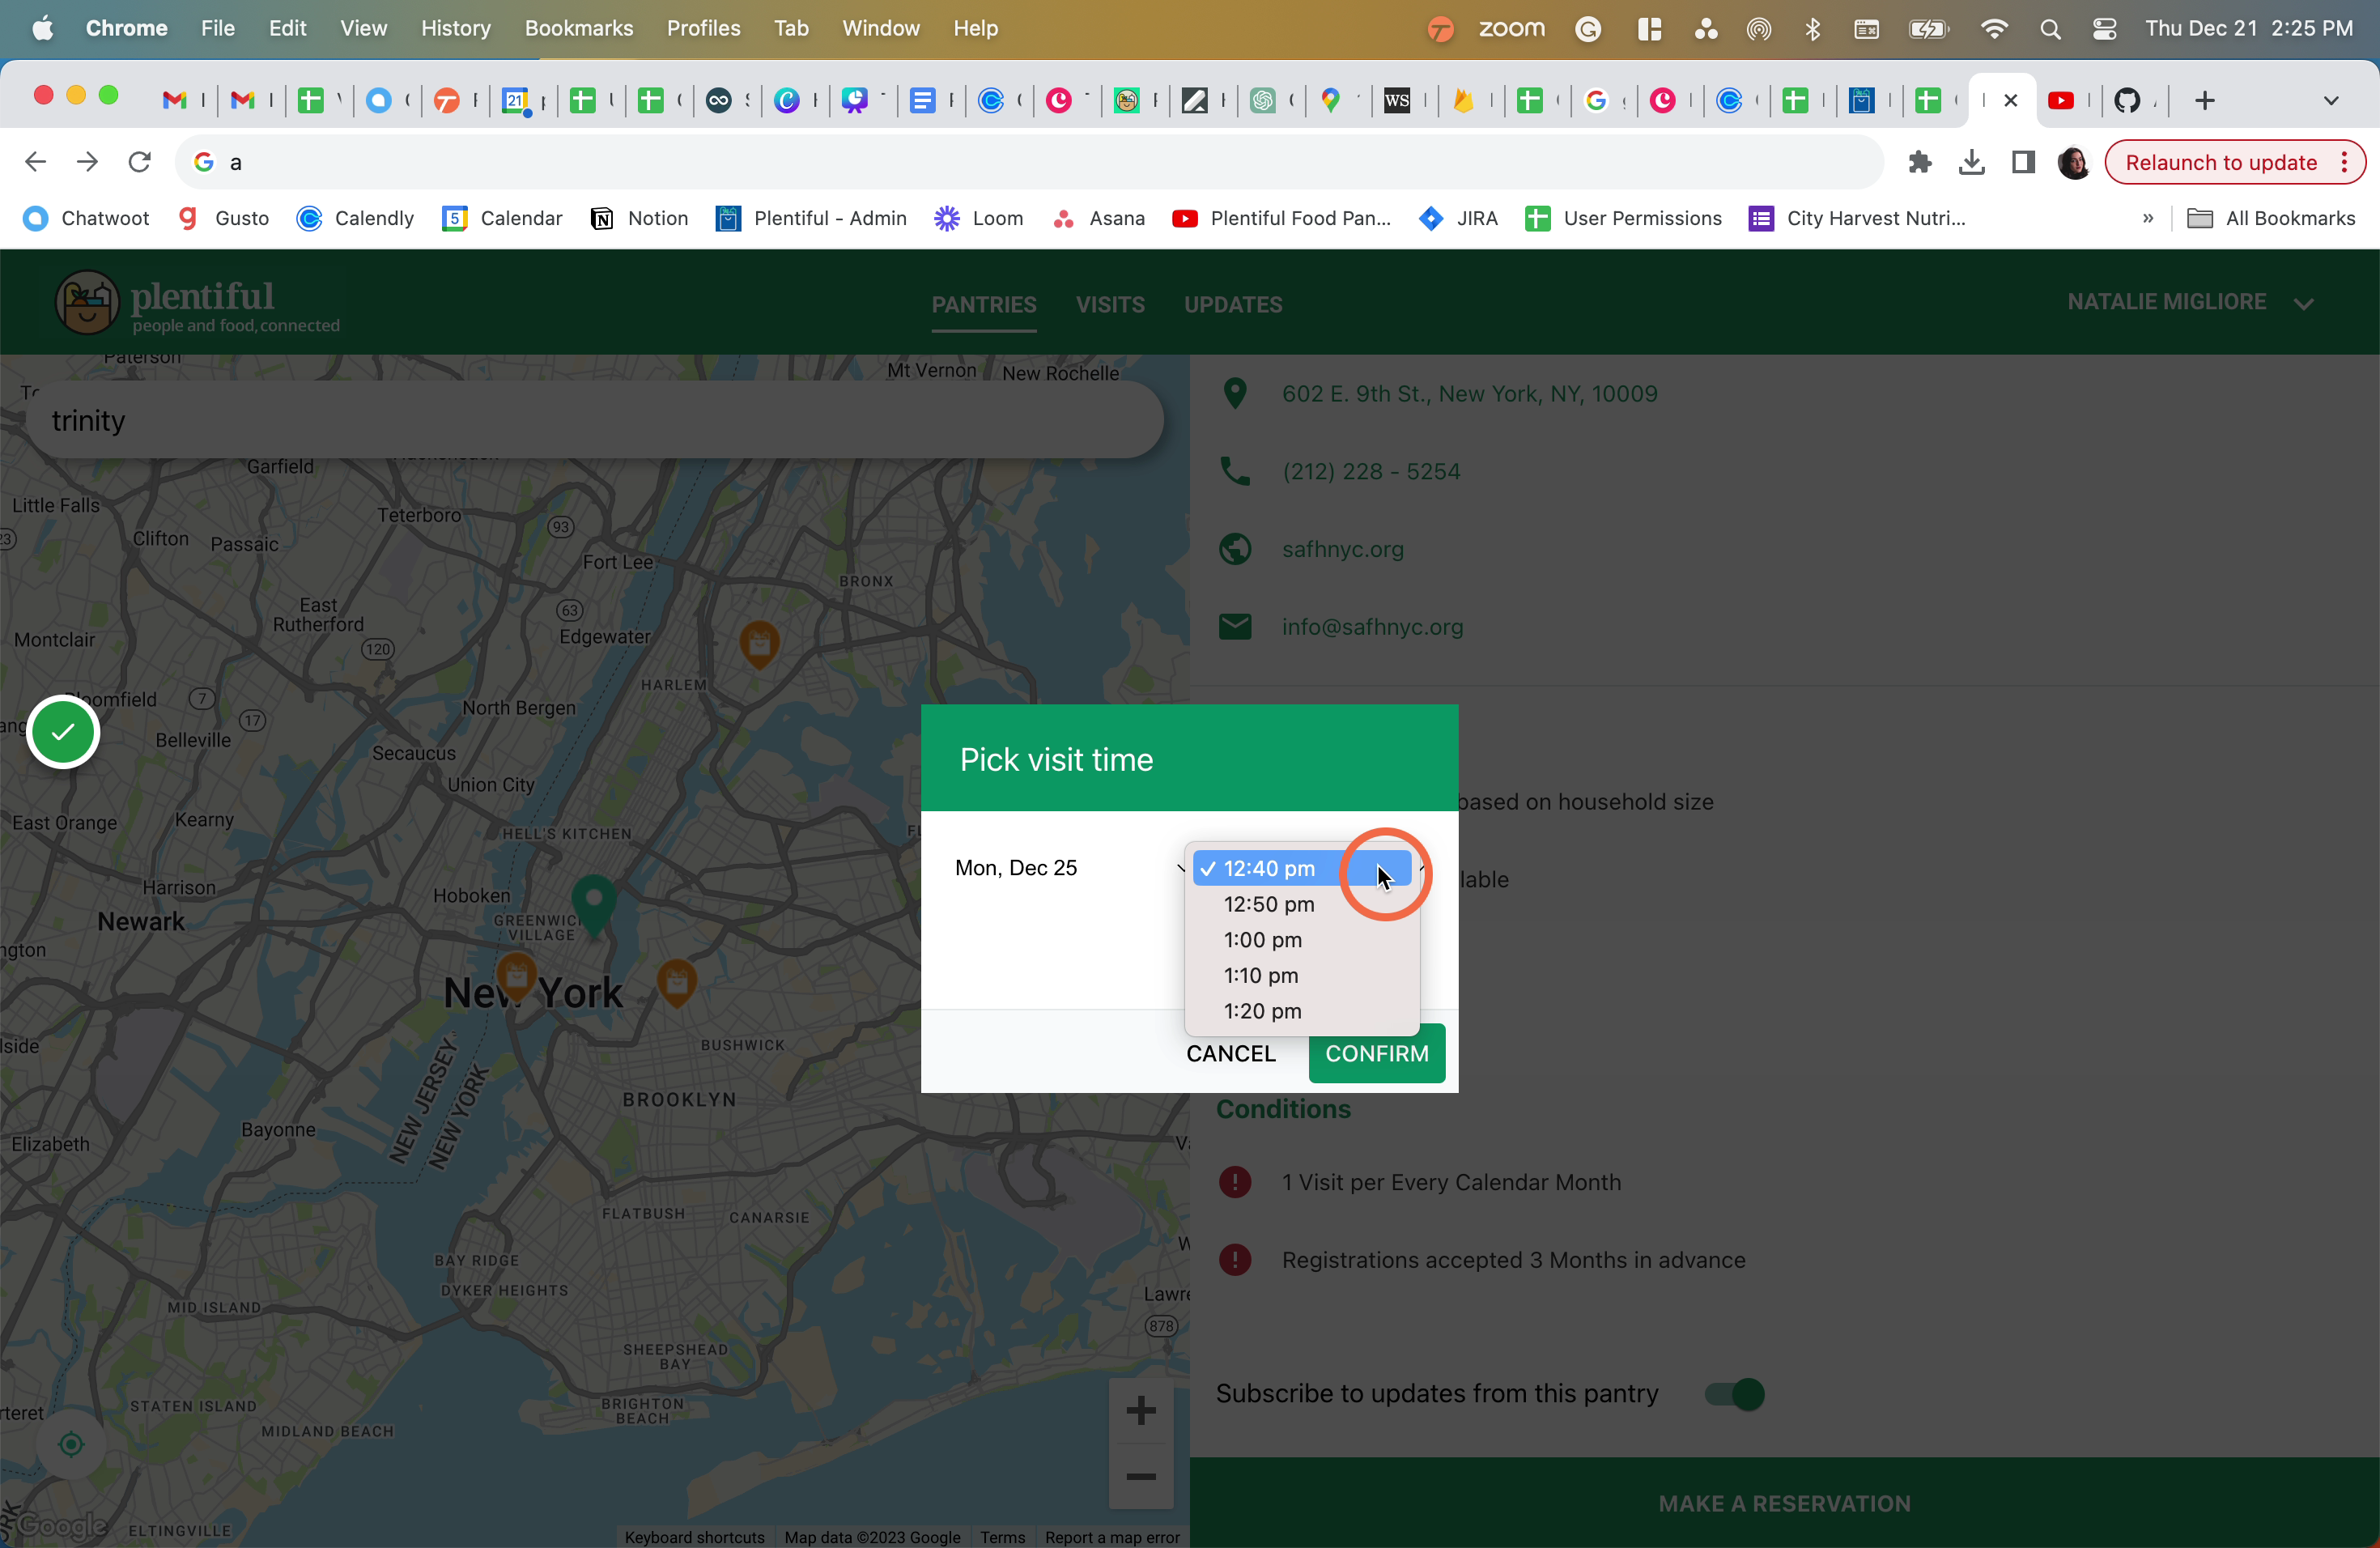The width and height of the screenshot is (2380, 1548).
Task: Toggle subscribe to pantry updates switch
Action: (1735, 1394)
